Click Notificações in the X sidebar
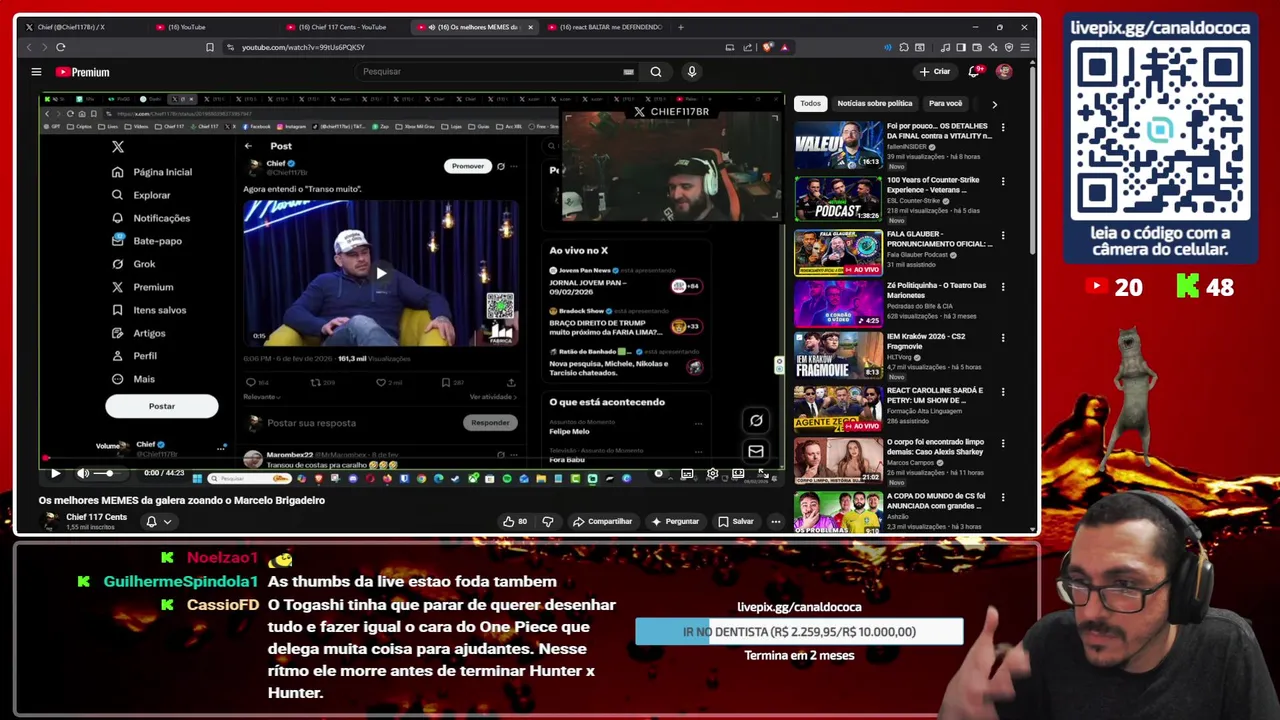The width and height of the screenshot is (1280, 720). pos(161,218)
